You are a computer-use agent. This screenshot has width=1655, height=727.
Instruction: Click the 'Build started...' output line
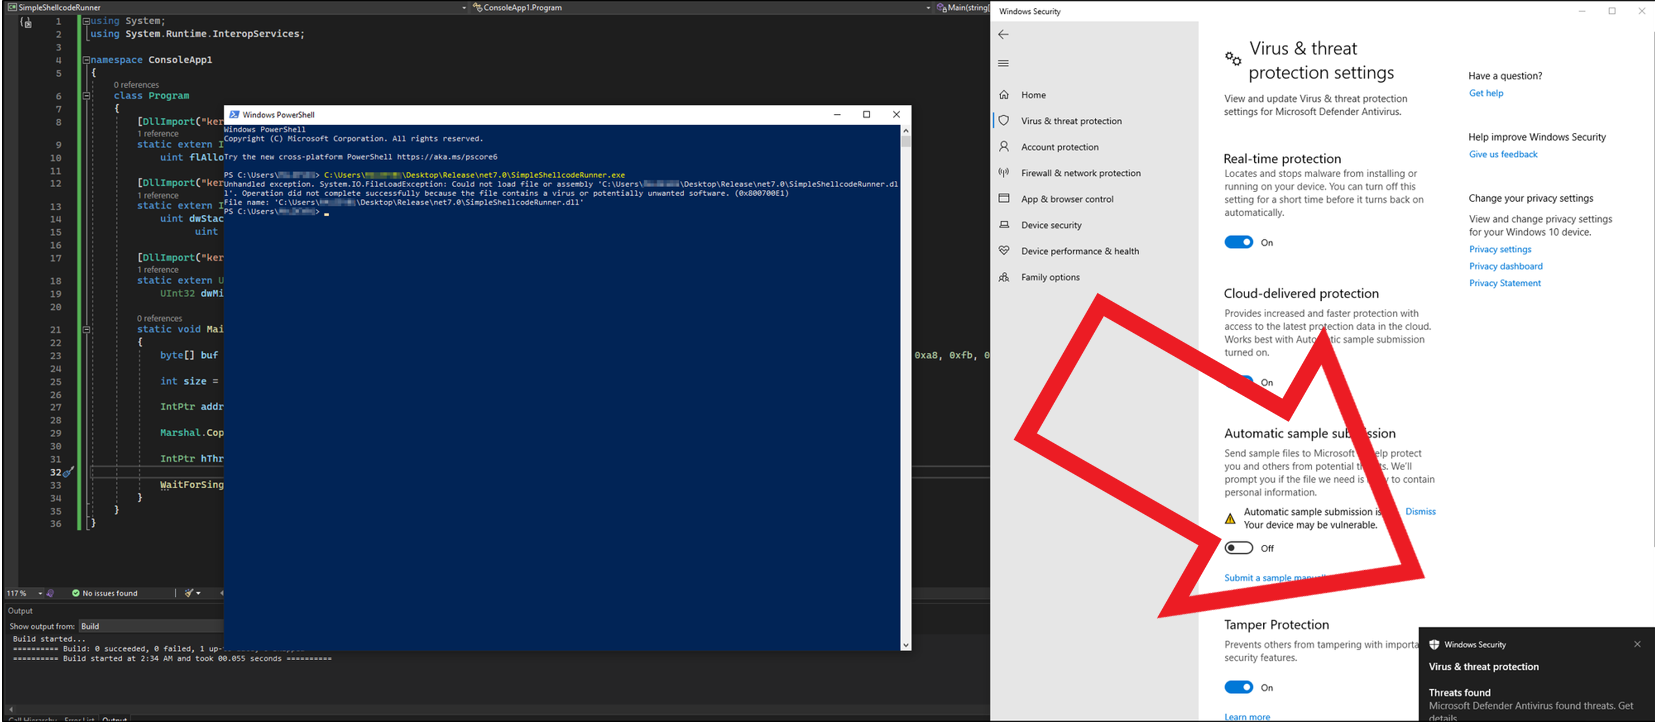(49, 639)
